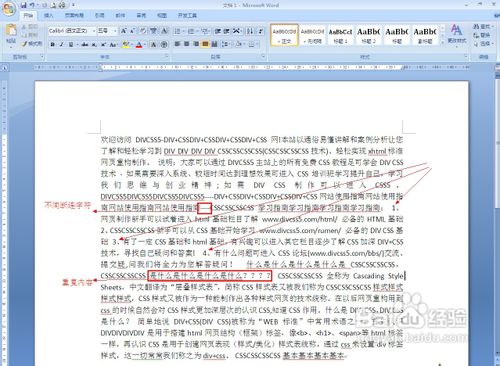The width and height of the screenshot is (500, 366).
Task: Apply the 标题 1 style
Action: [340, 35]
